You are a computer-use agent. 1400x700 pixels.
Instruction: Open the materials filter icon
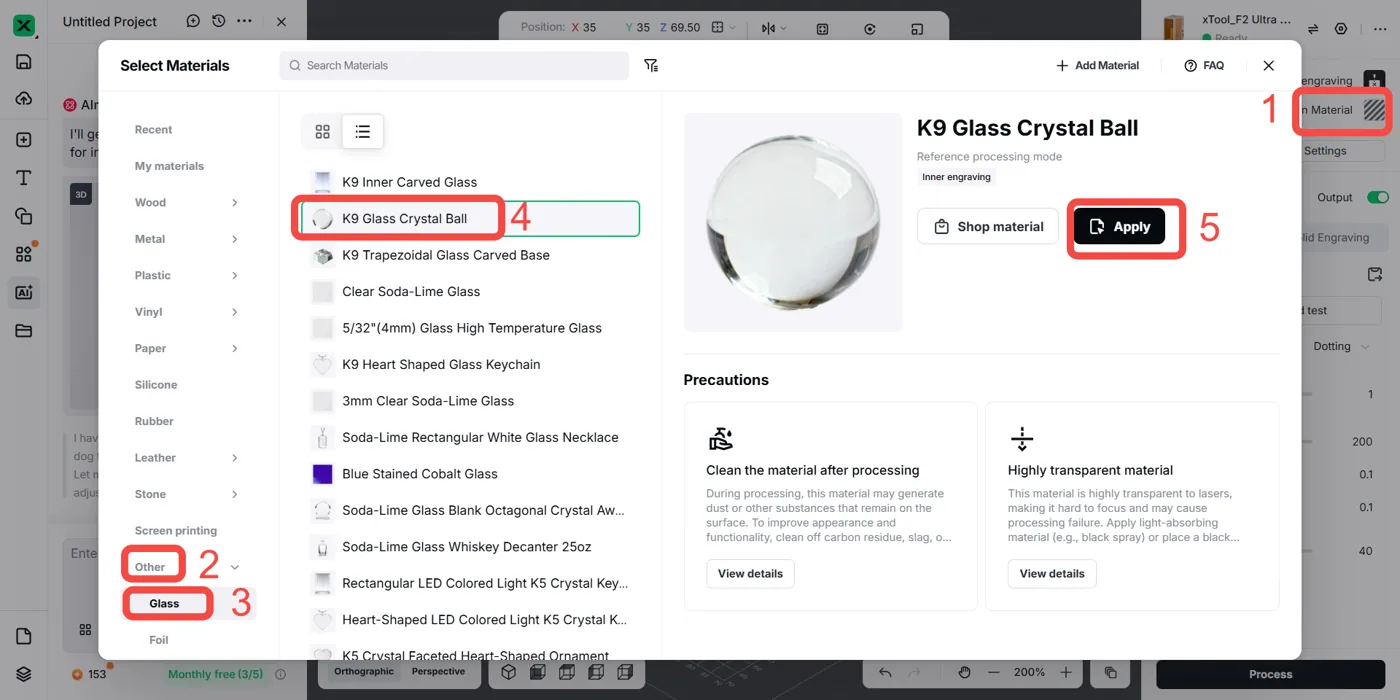pyautogui.click(x=651, y=65)
